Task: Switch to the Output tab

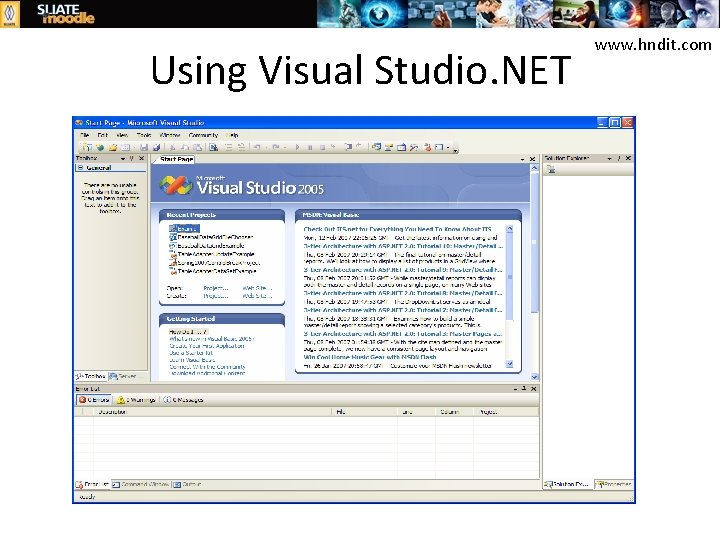Action: pos(187,484)
